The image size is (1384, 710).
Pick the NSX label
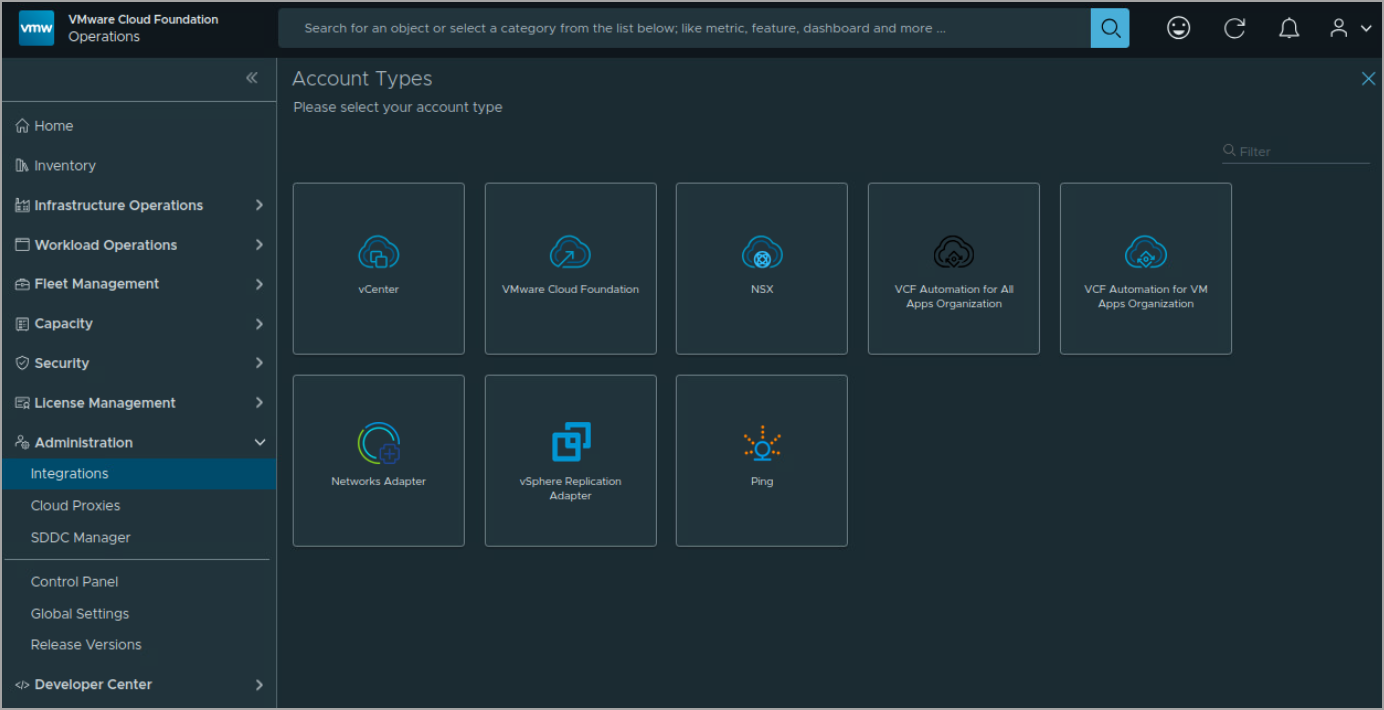point(762,290)
